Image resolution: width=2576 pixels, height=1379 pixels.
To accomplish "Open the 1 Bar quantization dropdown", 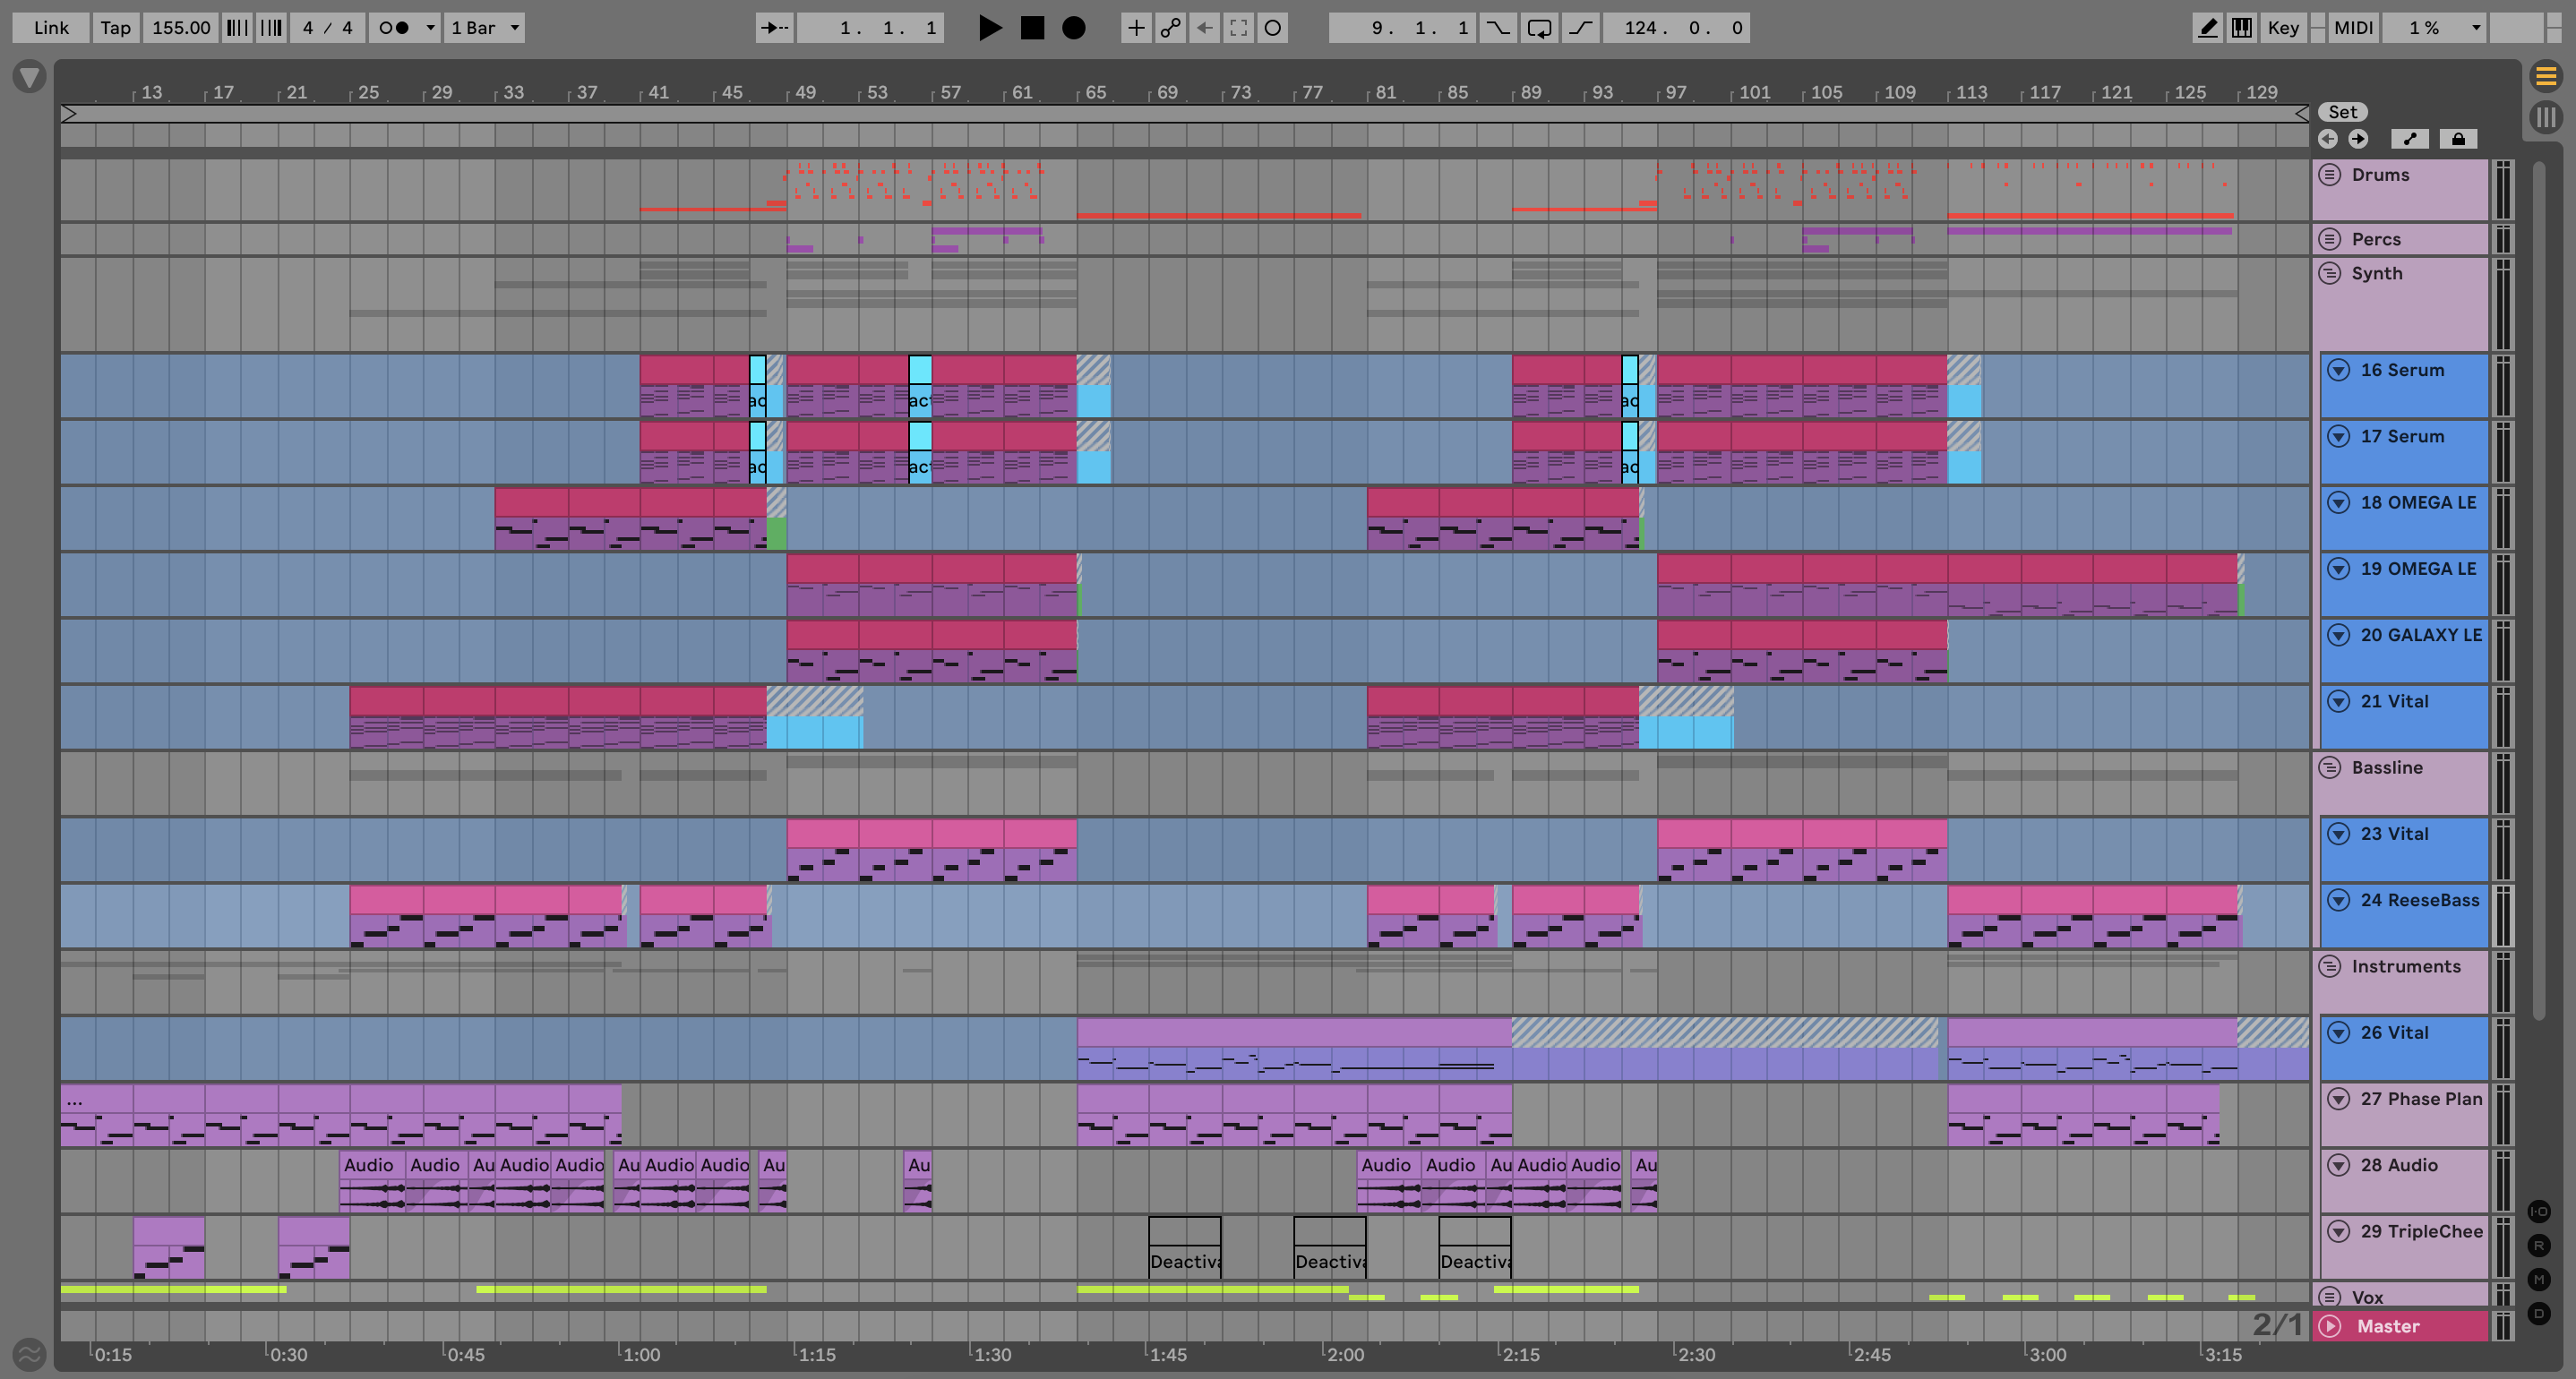I will (485, 28).
